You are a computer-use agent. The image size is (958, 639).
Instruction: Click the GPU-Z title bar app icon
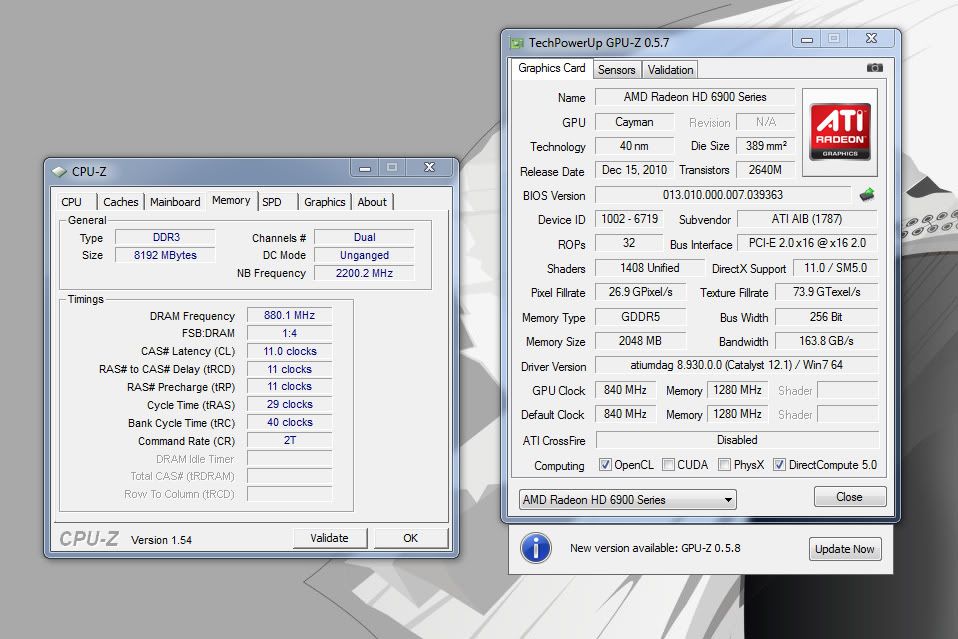517,43
